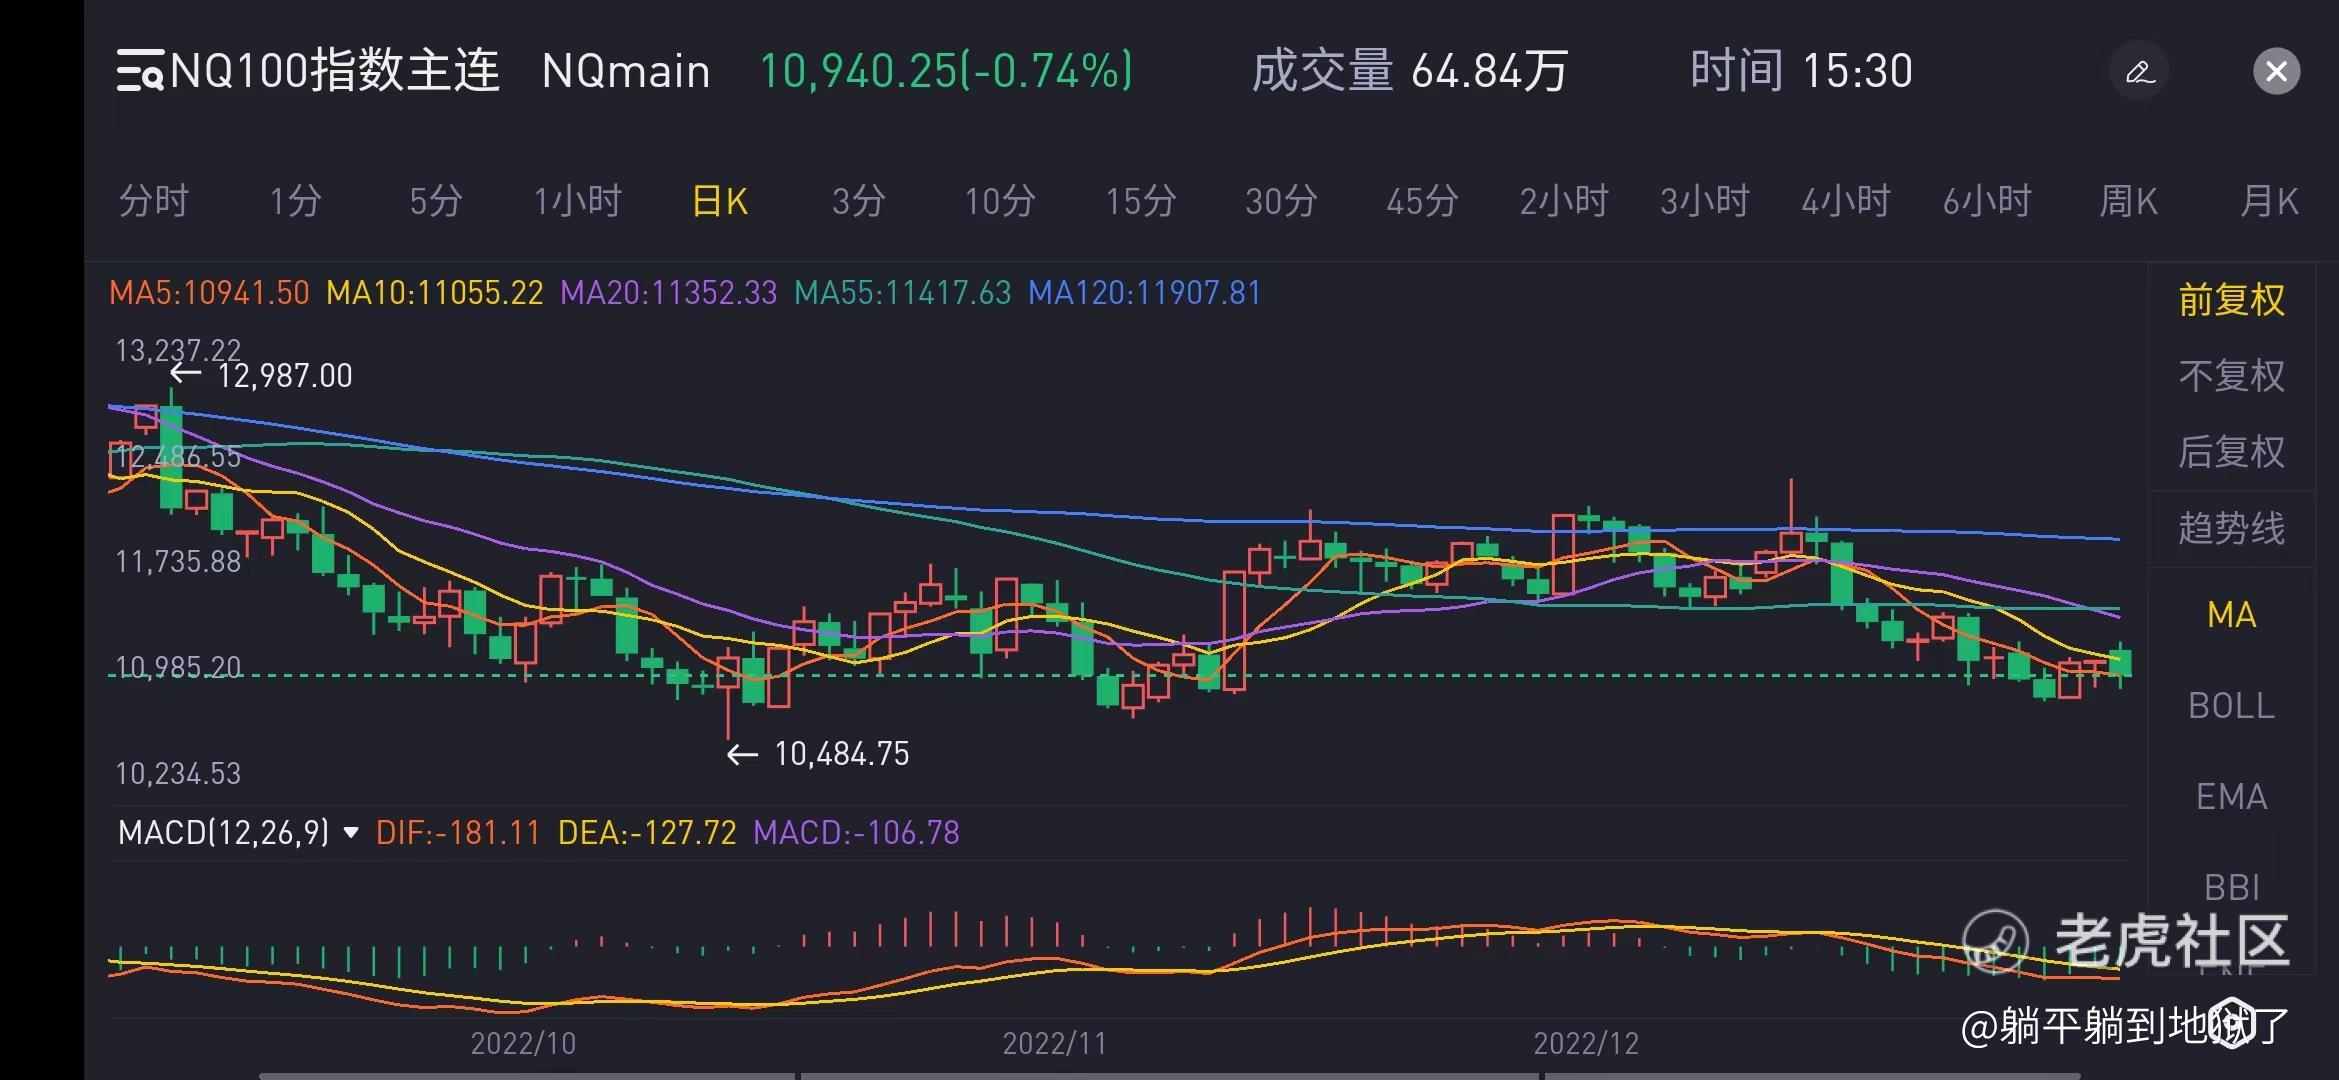Choose 不复权 price adjustment
This screenshot has height=1080, width=2339.
pyautogui.click(x=2231, y=375)
